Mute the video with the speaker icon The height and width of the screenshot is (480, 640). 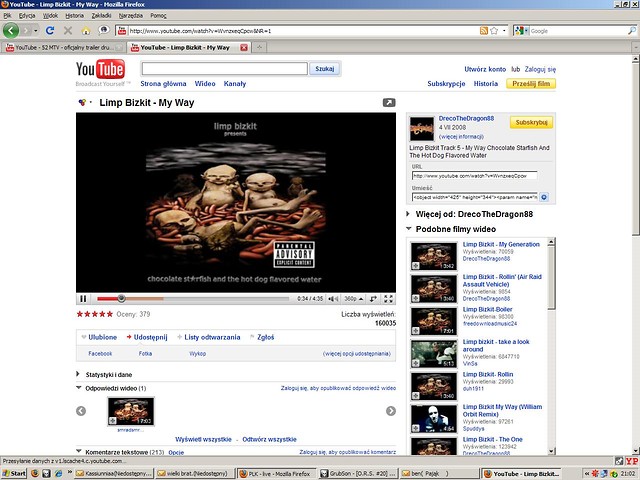coord(333,299)
